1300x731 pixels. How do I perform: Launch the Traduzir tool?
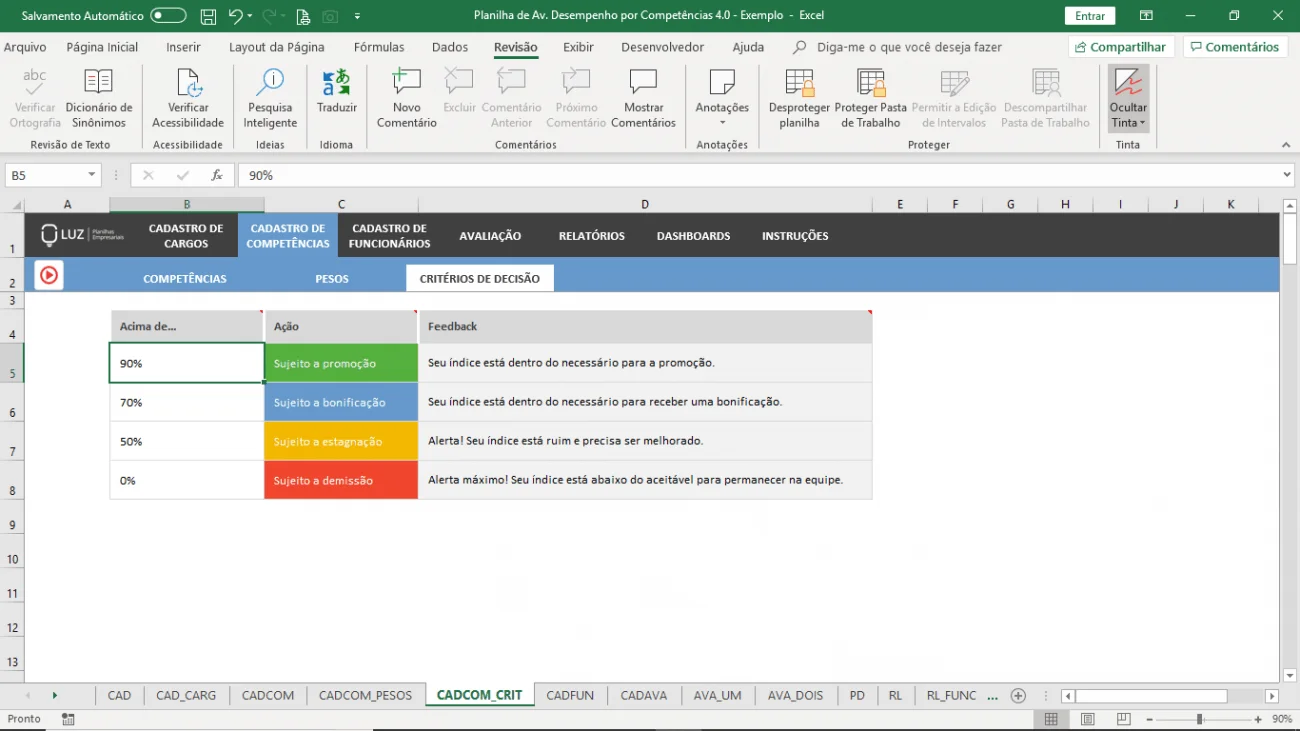(x=337, y=92)
